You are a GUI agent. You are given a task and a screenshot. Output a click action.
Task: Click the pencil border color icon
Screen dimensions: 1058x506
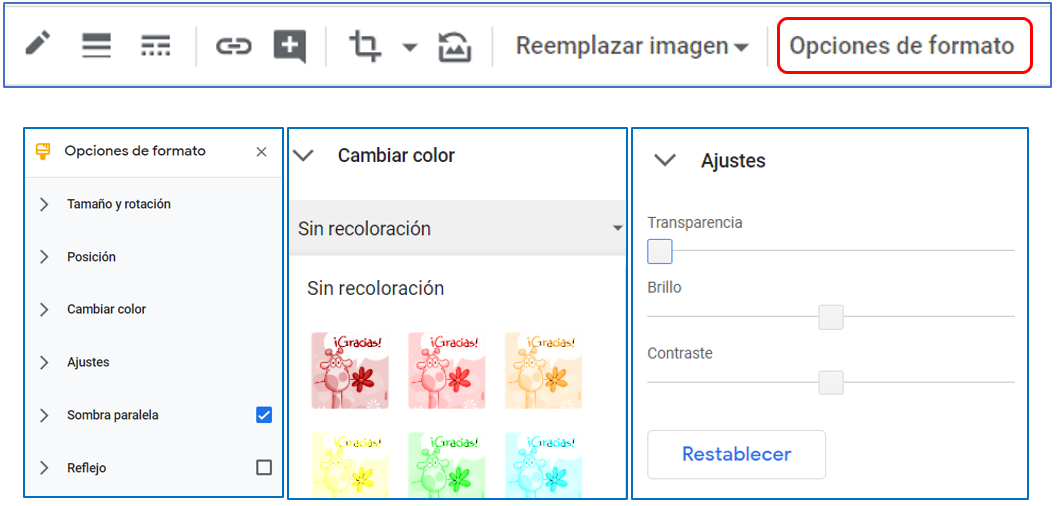pyautogui.click(x=38, y=45)
